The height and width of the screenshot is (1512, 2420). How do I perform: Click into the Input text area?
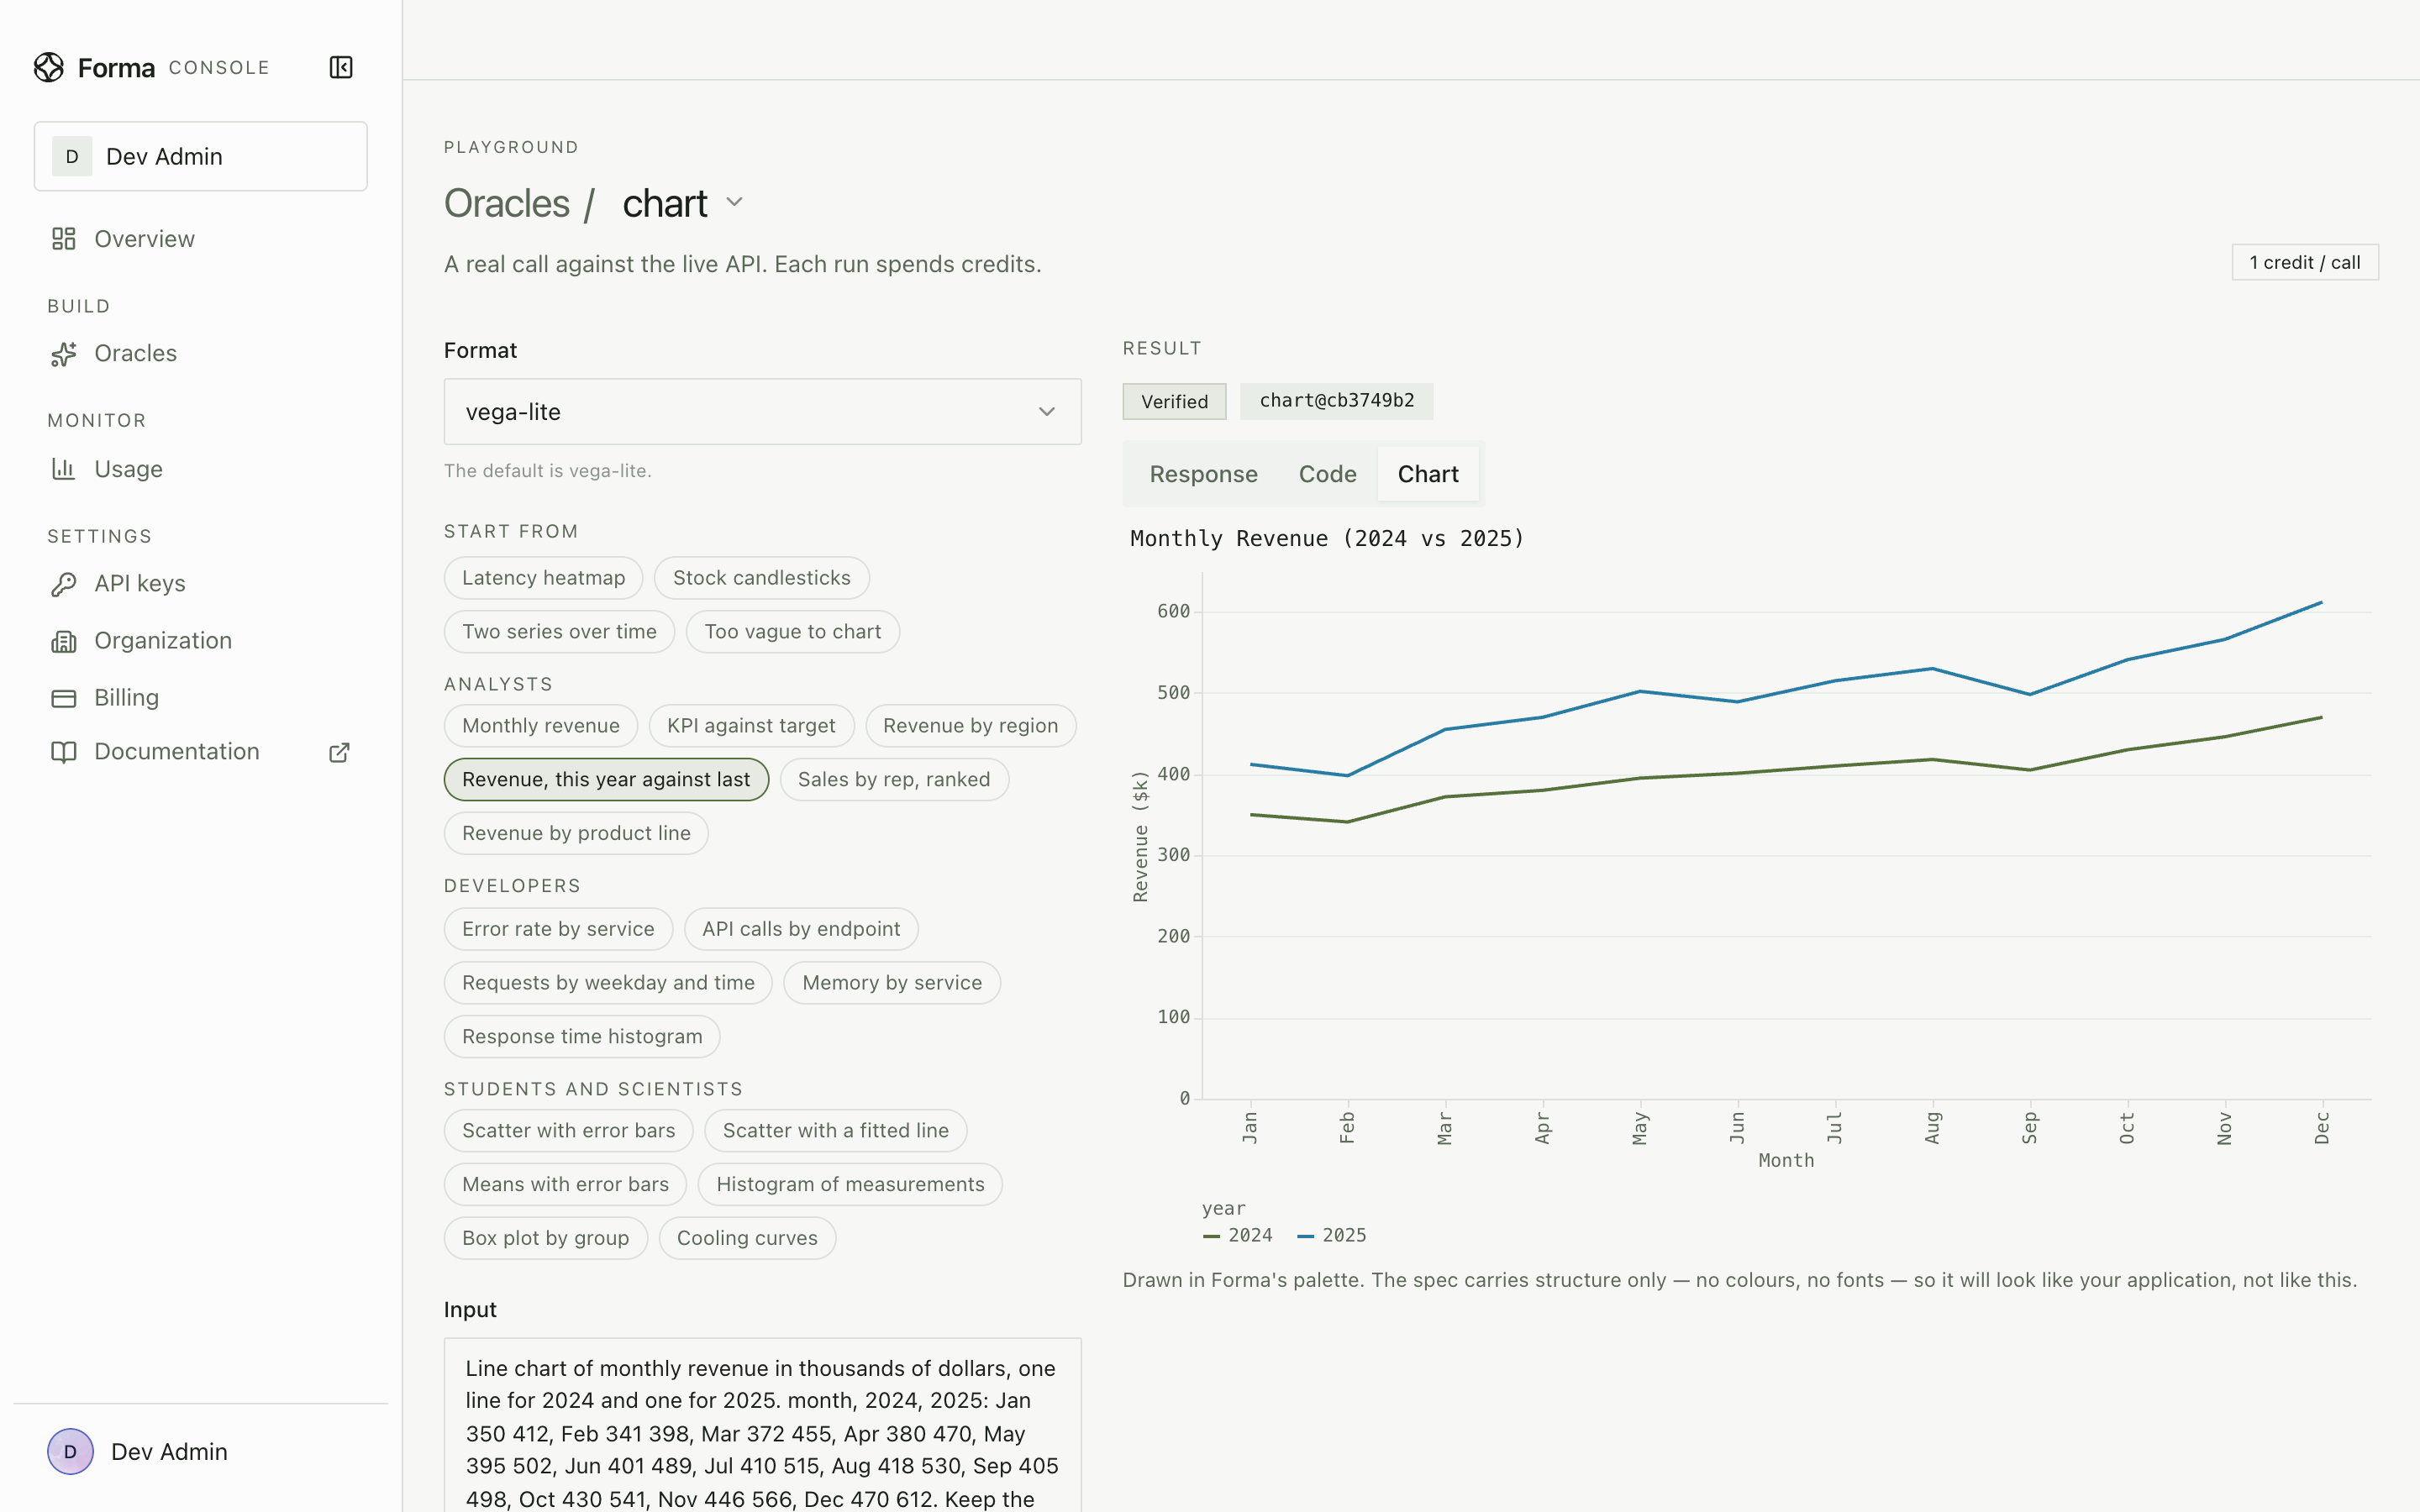click(x=762, y=1426)
